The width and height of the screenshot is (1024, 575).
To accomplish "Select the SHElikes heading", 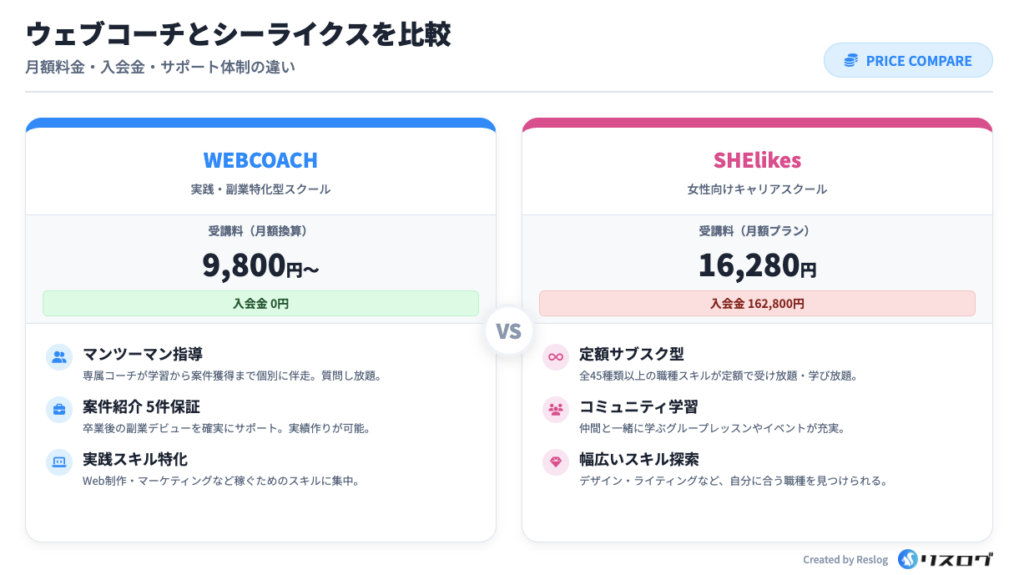I will (x=757, y=161).
